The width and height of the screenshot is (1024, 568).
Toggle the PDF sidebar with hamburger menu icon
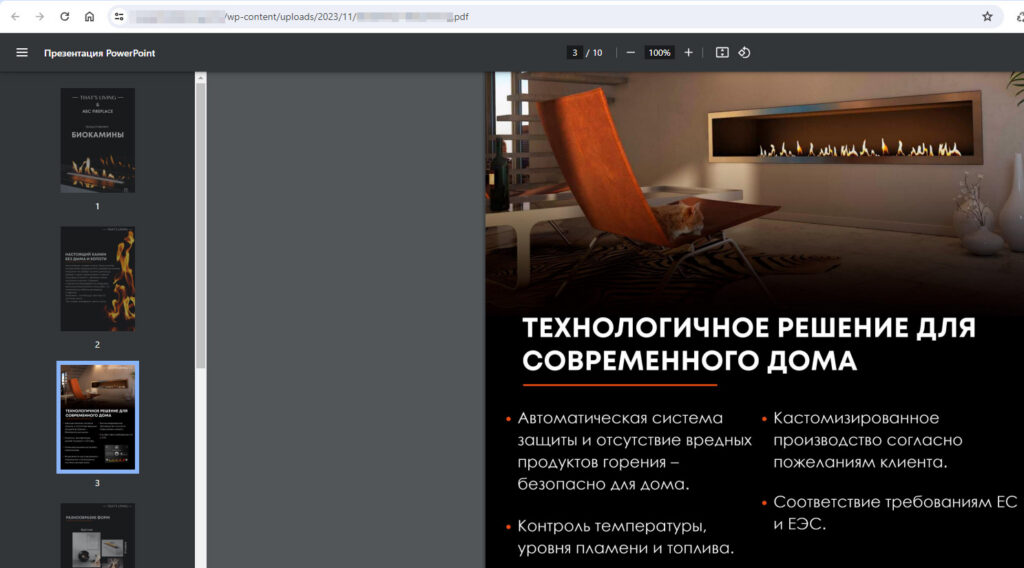[x=22, y=53]
